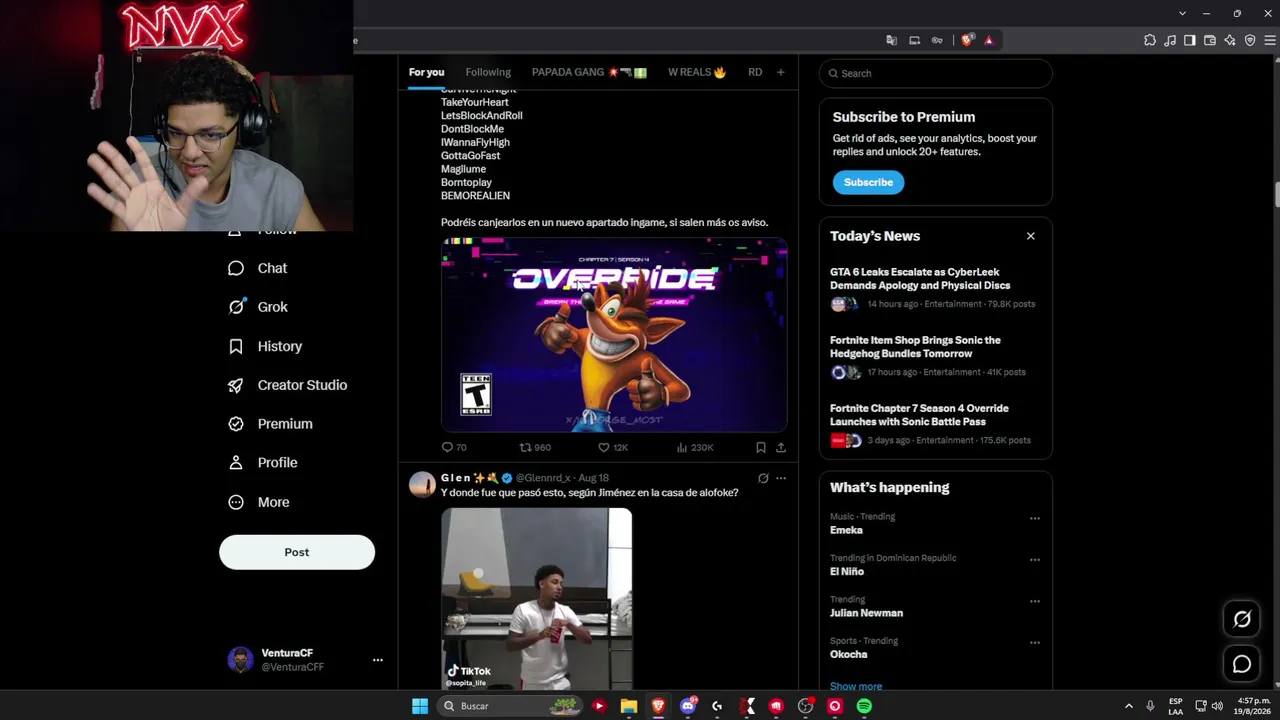This screenshot has width=1280, height=720.
Task: Click the Brave Rewards triangle icon
Action: coord(989,40)
